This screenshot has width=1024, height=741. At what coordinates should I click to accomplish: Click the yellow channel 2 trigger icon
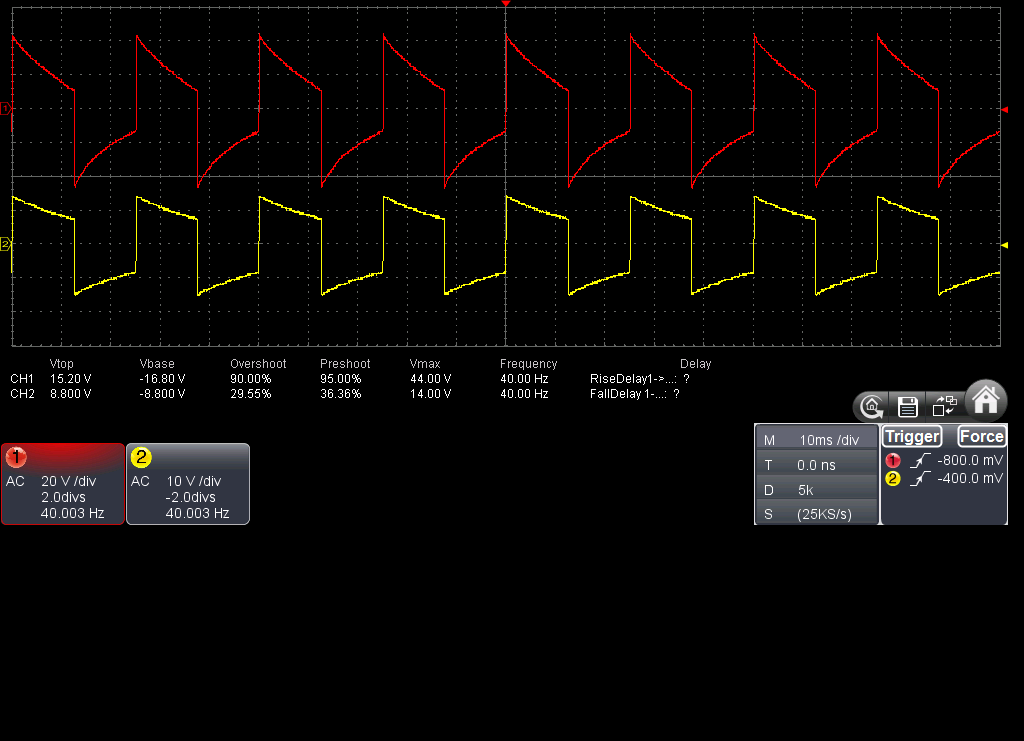click(x=893, y=479)
